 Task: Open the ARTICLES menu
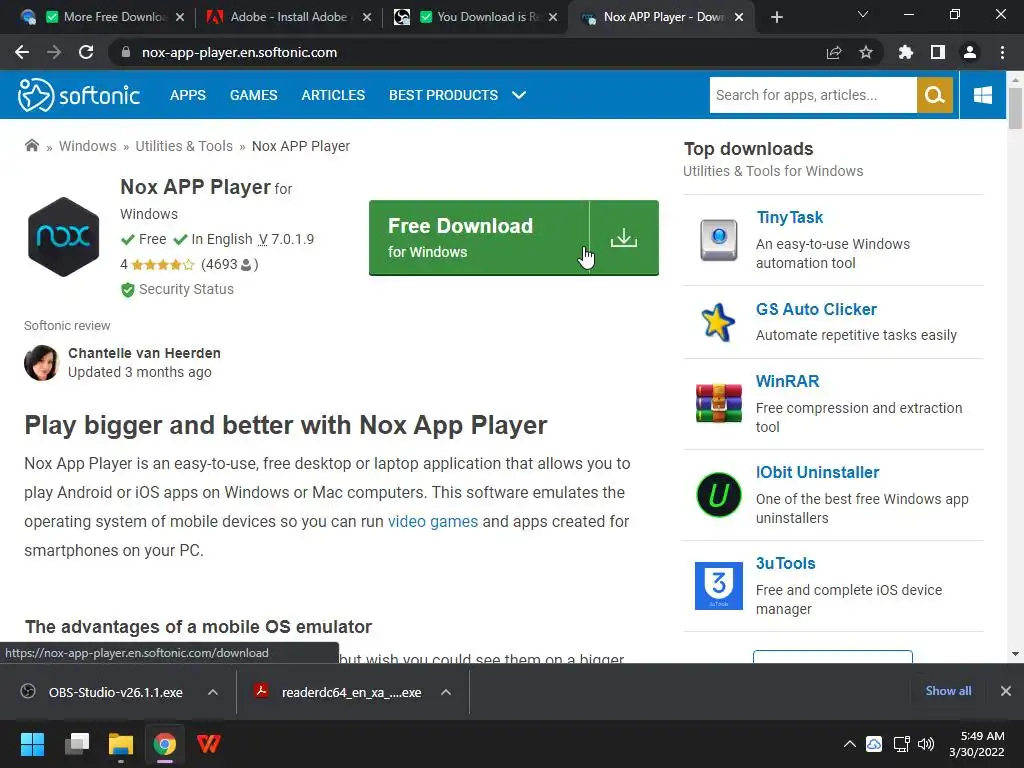coord(333,95)
